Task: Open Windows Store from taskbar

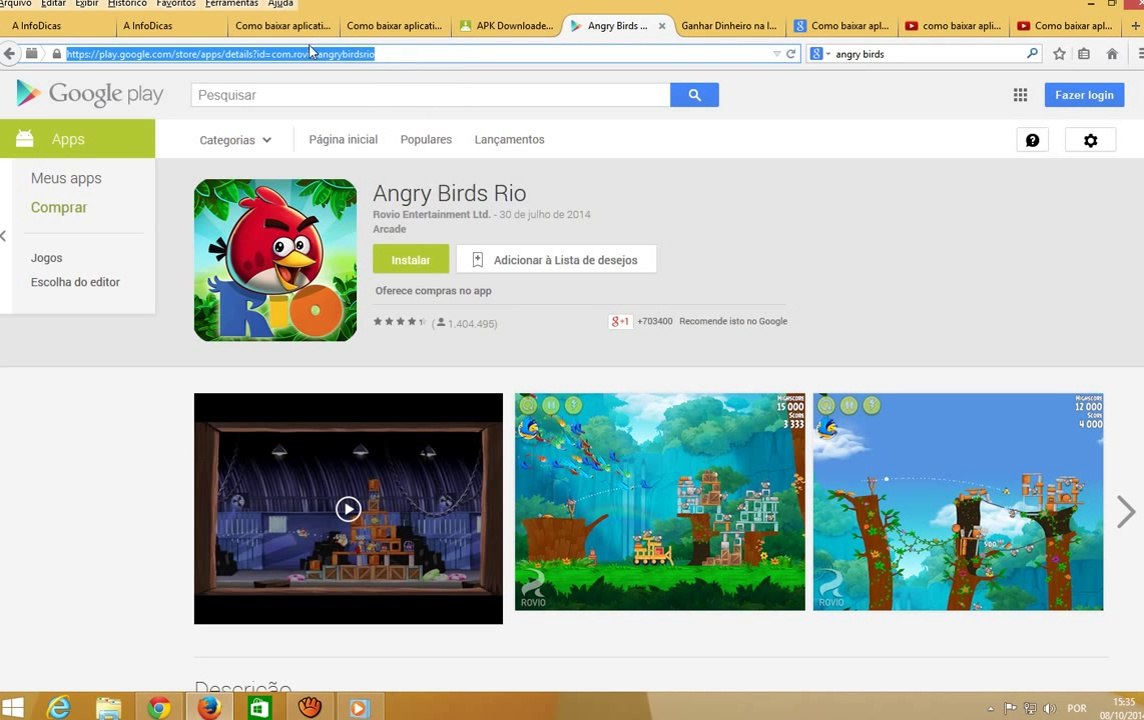Action: click(x=260, y=708)
